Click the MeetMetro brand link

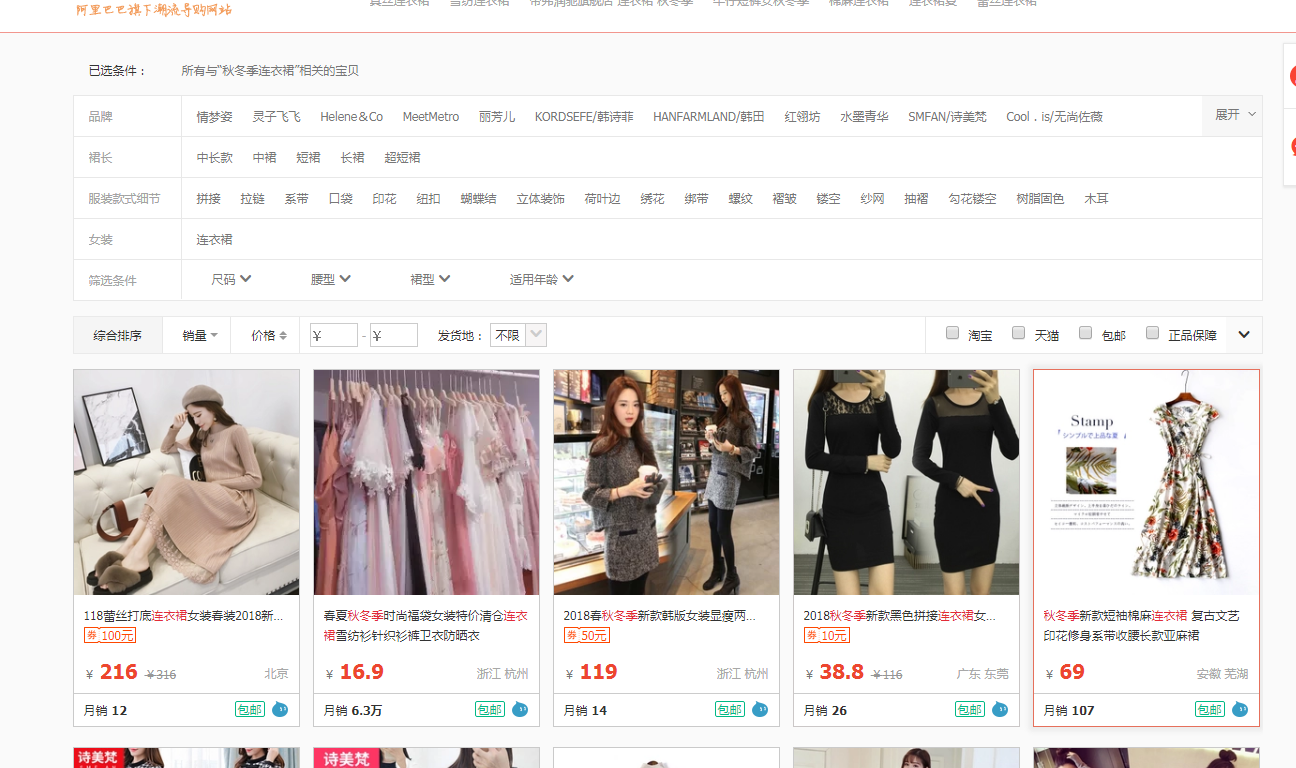[431, 117]
